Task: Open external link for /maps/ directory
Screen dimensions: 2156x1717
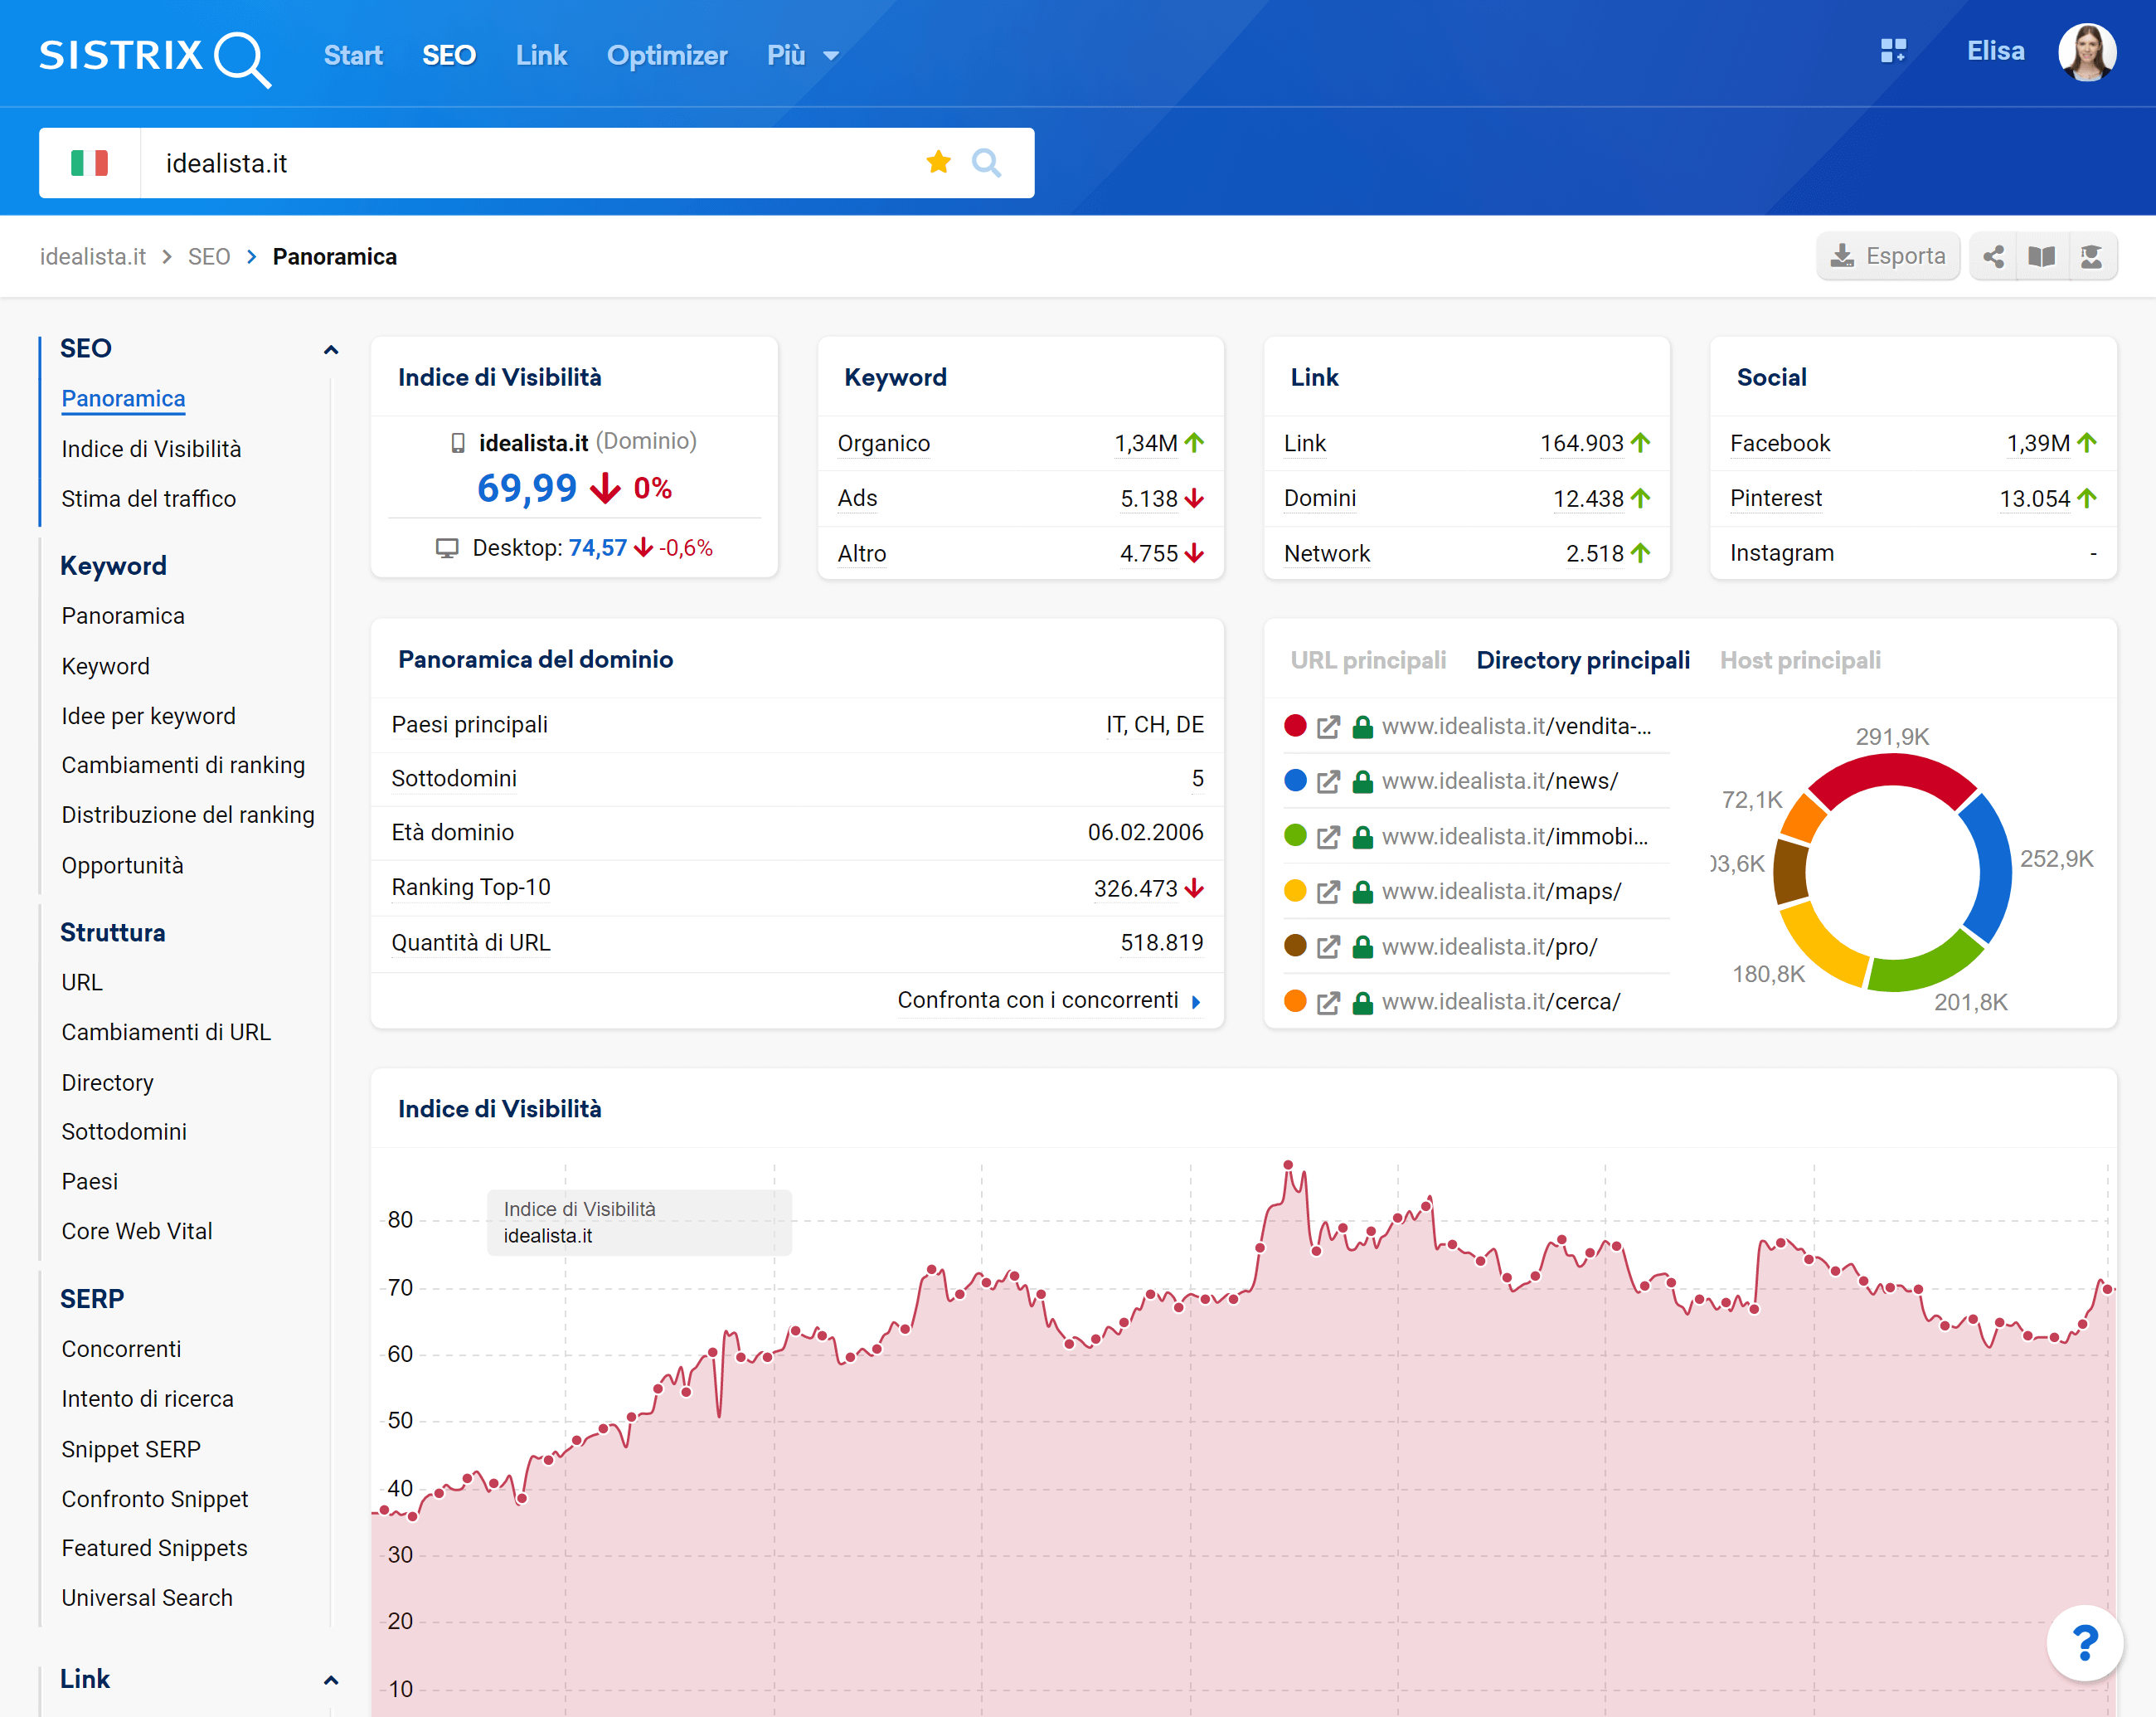Action: point(1328,892)
